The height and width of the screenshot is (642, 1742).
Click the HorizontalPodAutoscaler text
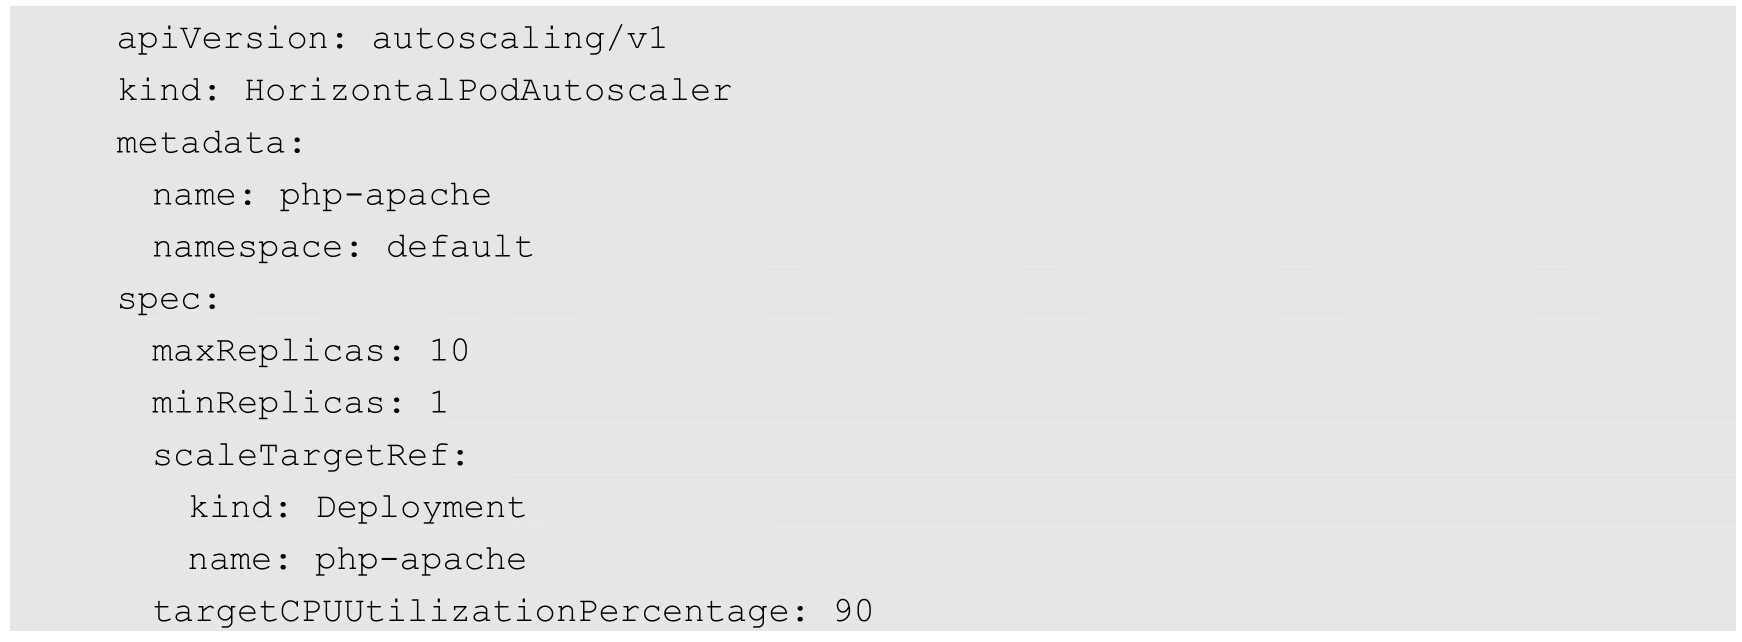[x=488, y=91]
